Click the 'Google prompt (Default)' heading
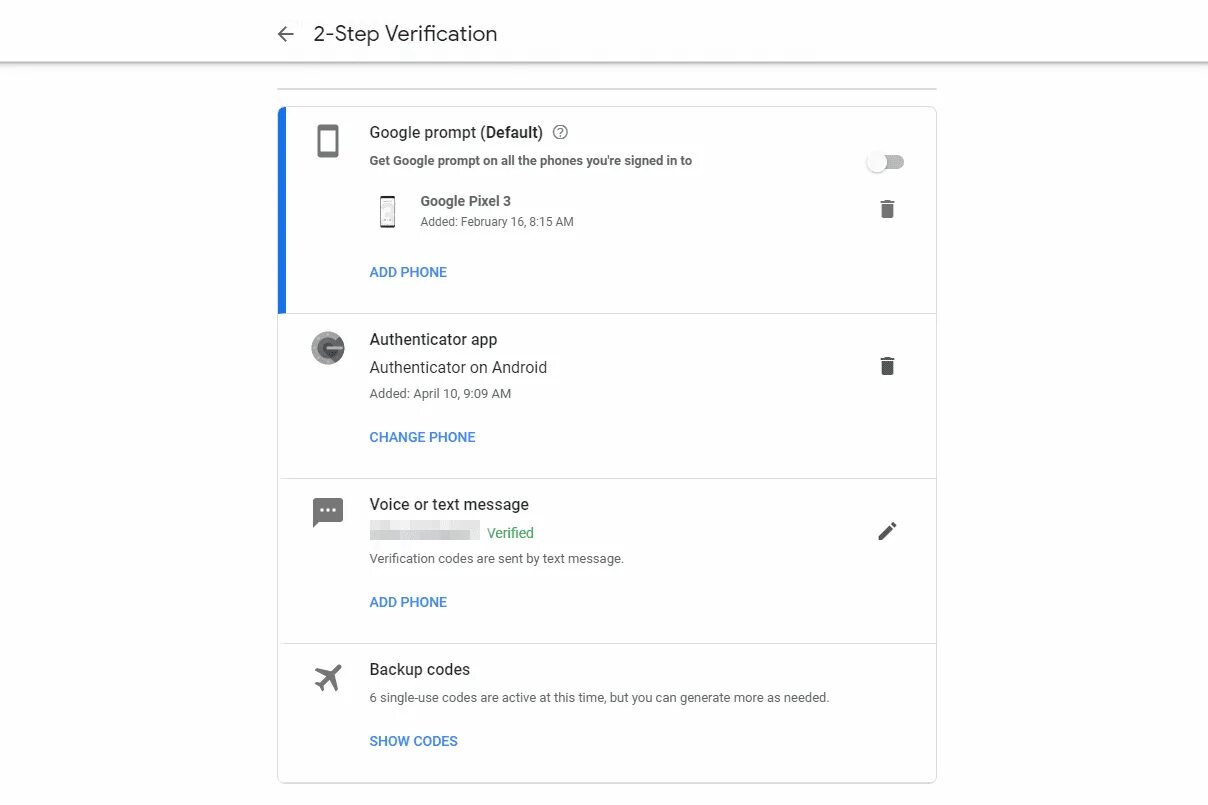Viewport: 1208px width, 805px height. point(456,132)
